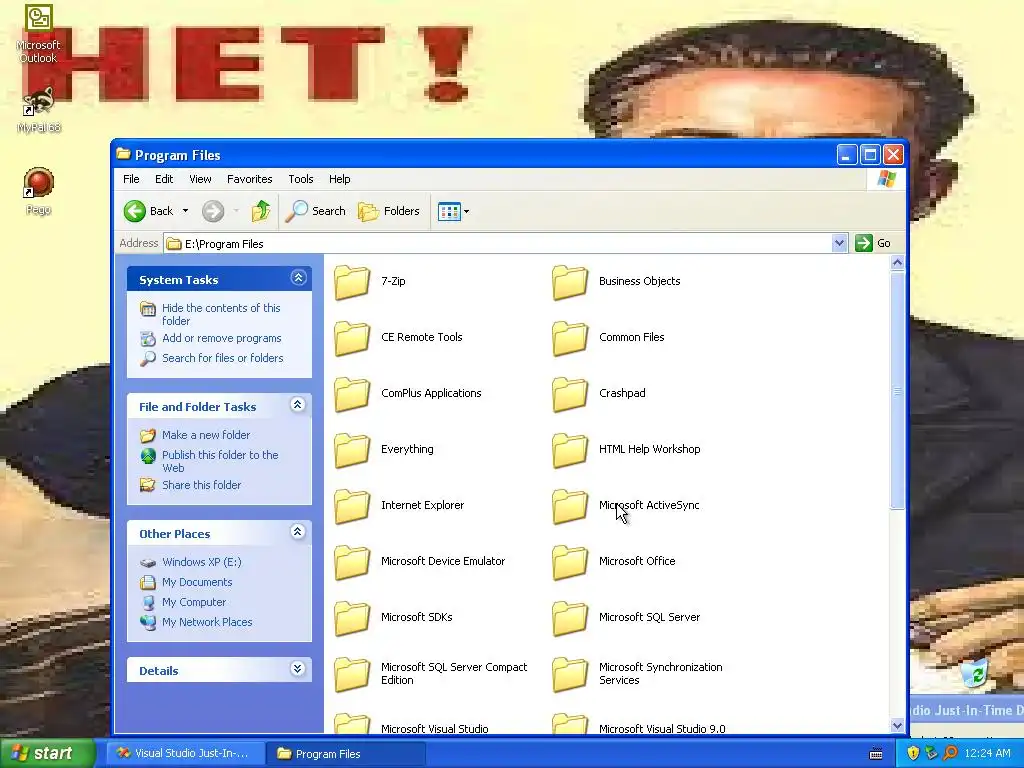Open the Back history dropdown arrow
The height and width of the screenshot is (768, 1024).
185,211
